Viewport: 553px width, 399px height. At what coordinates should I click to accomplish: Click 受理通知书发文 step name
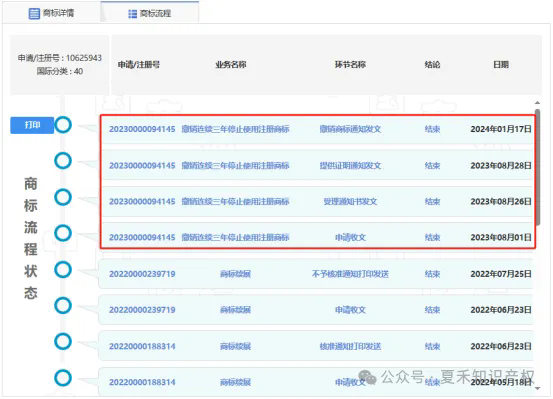(x=350, y=201)
